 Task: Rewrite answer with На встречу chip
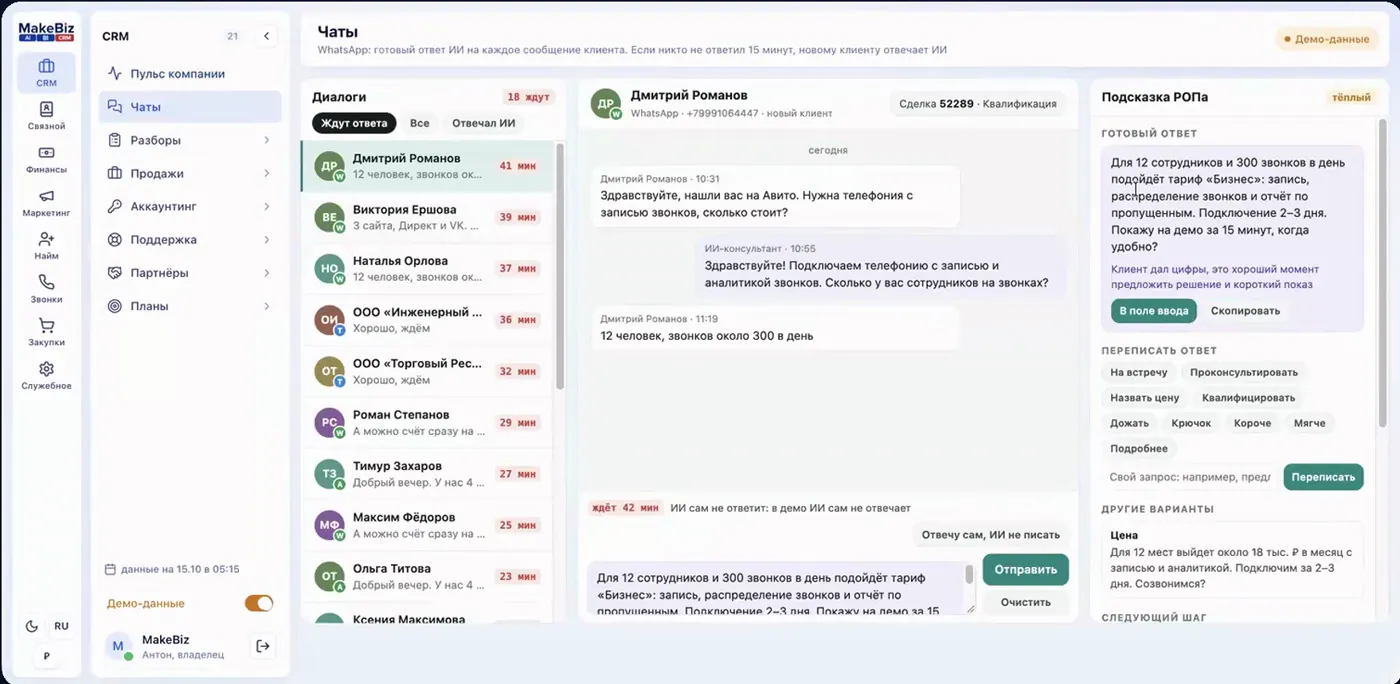(1139, 372)
